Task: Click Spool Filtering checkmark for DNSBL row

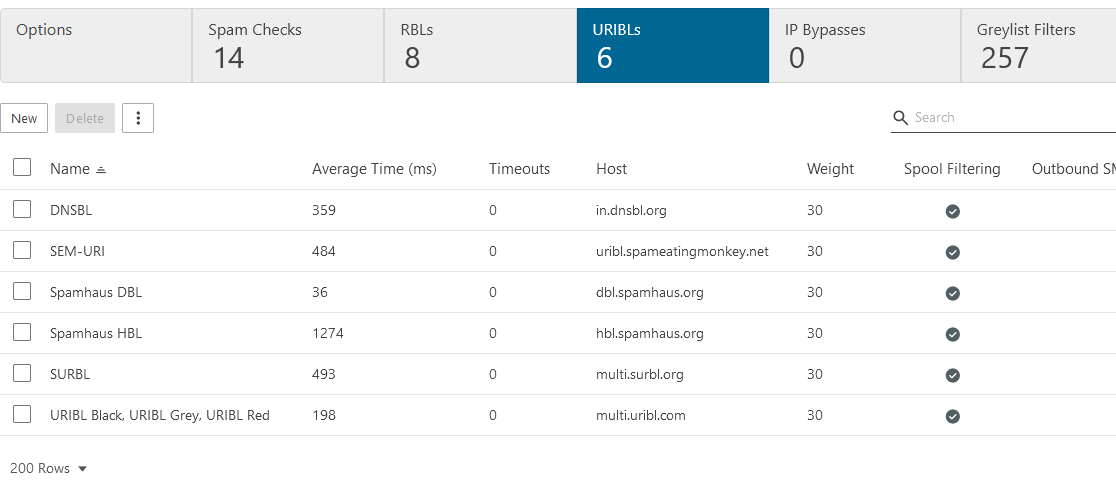Action: (x=953, y=211)
